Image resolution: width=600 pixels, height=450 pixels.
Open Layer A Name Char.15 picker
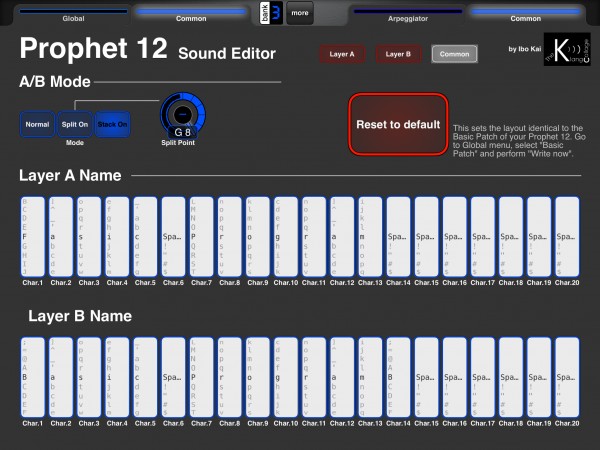coord(426,237)
